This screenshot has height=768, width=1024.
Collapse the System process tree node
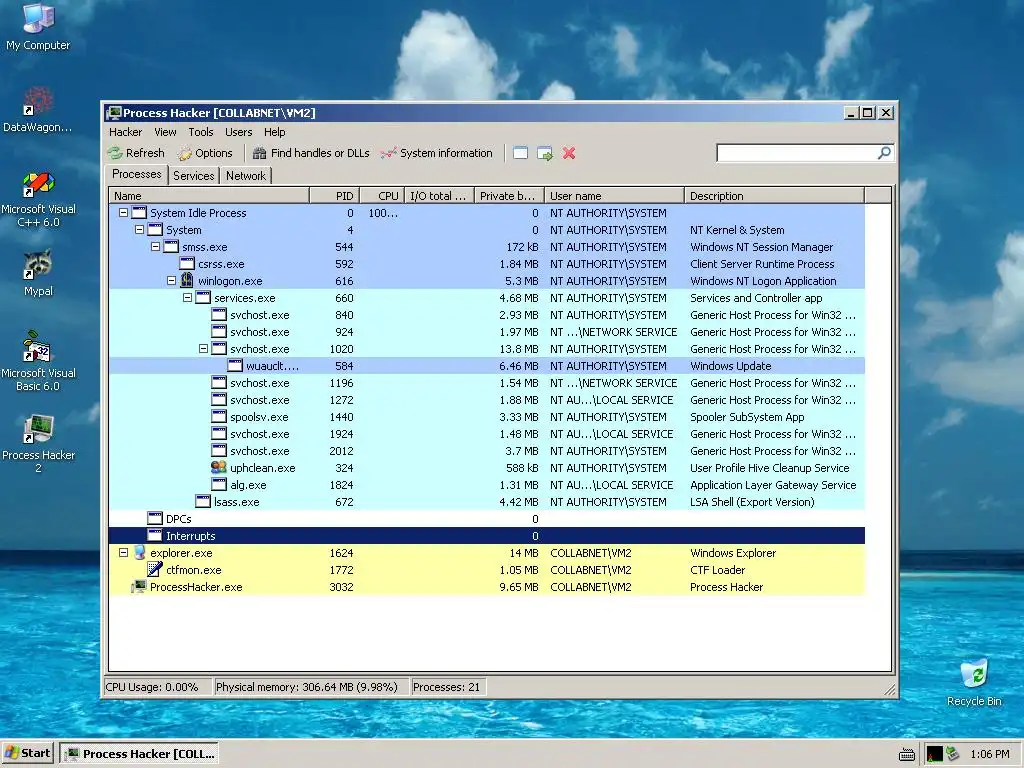[x=139, y=230]
